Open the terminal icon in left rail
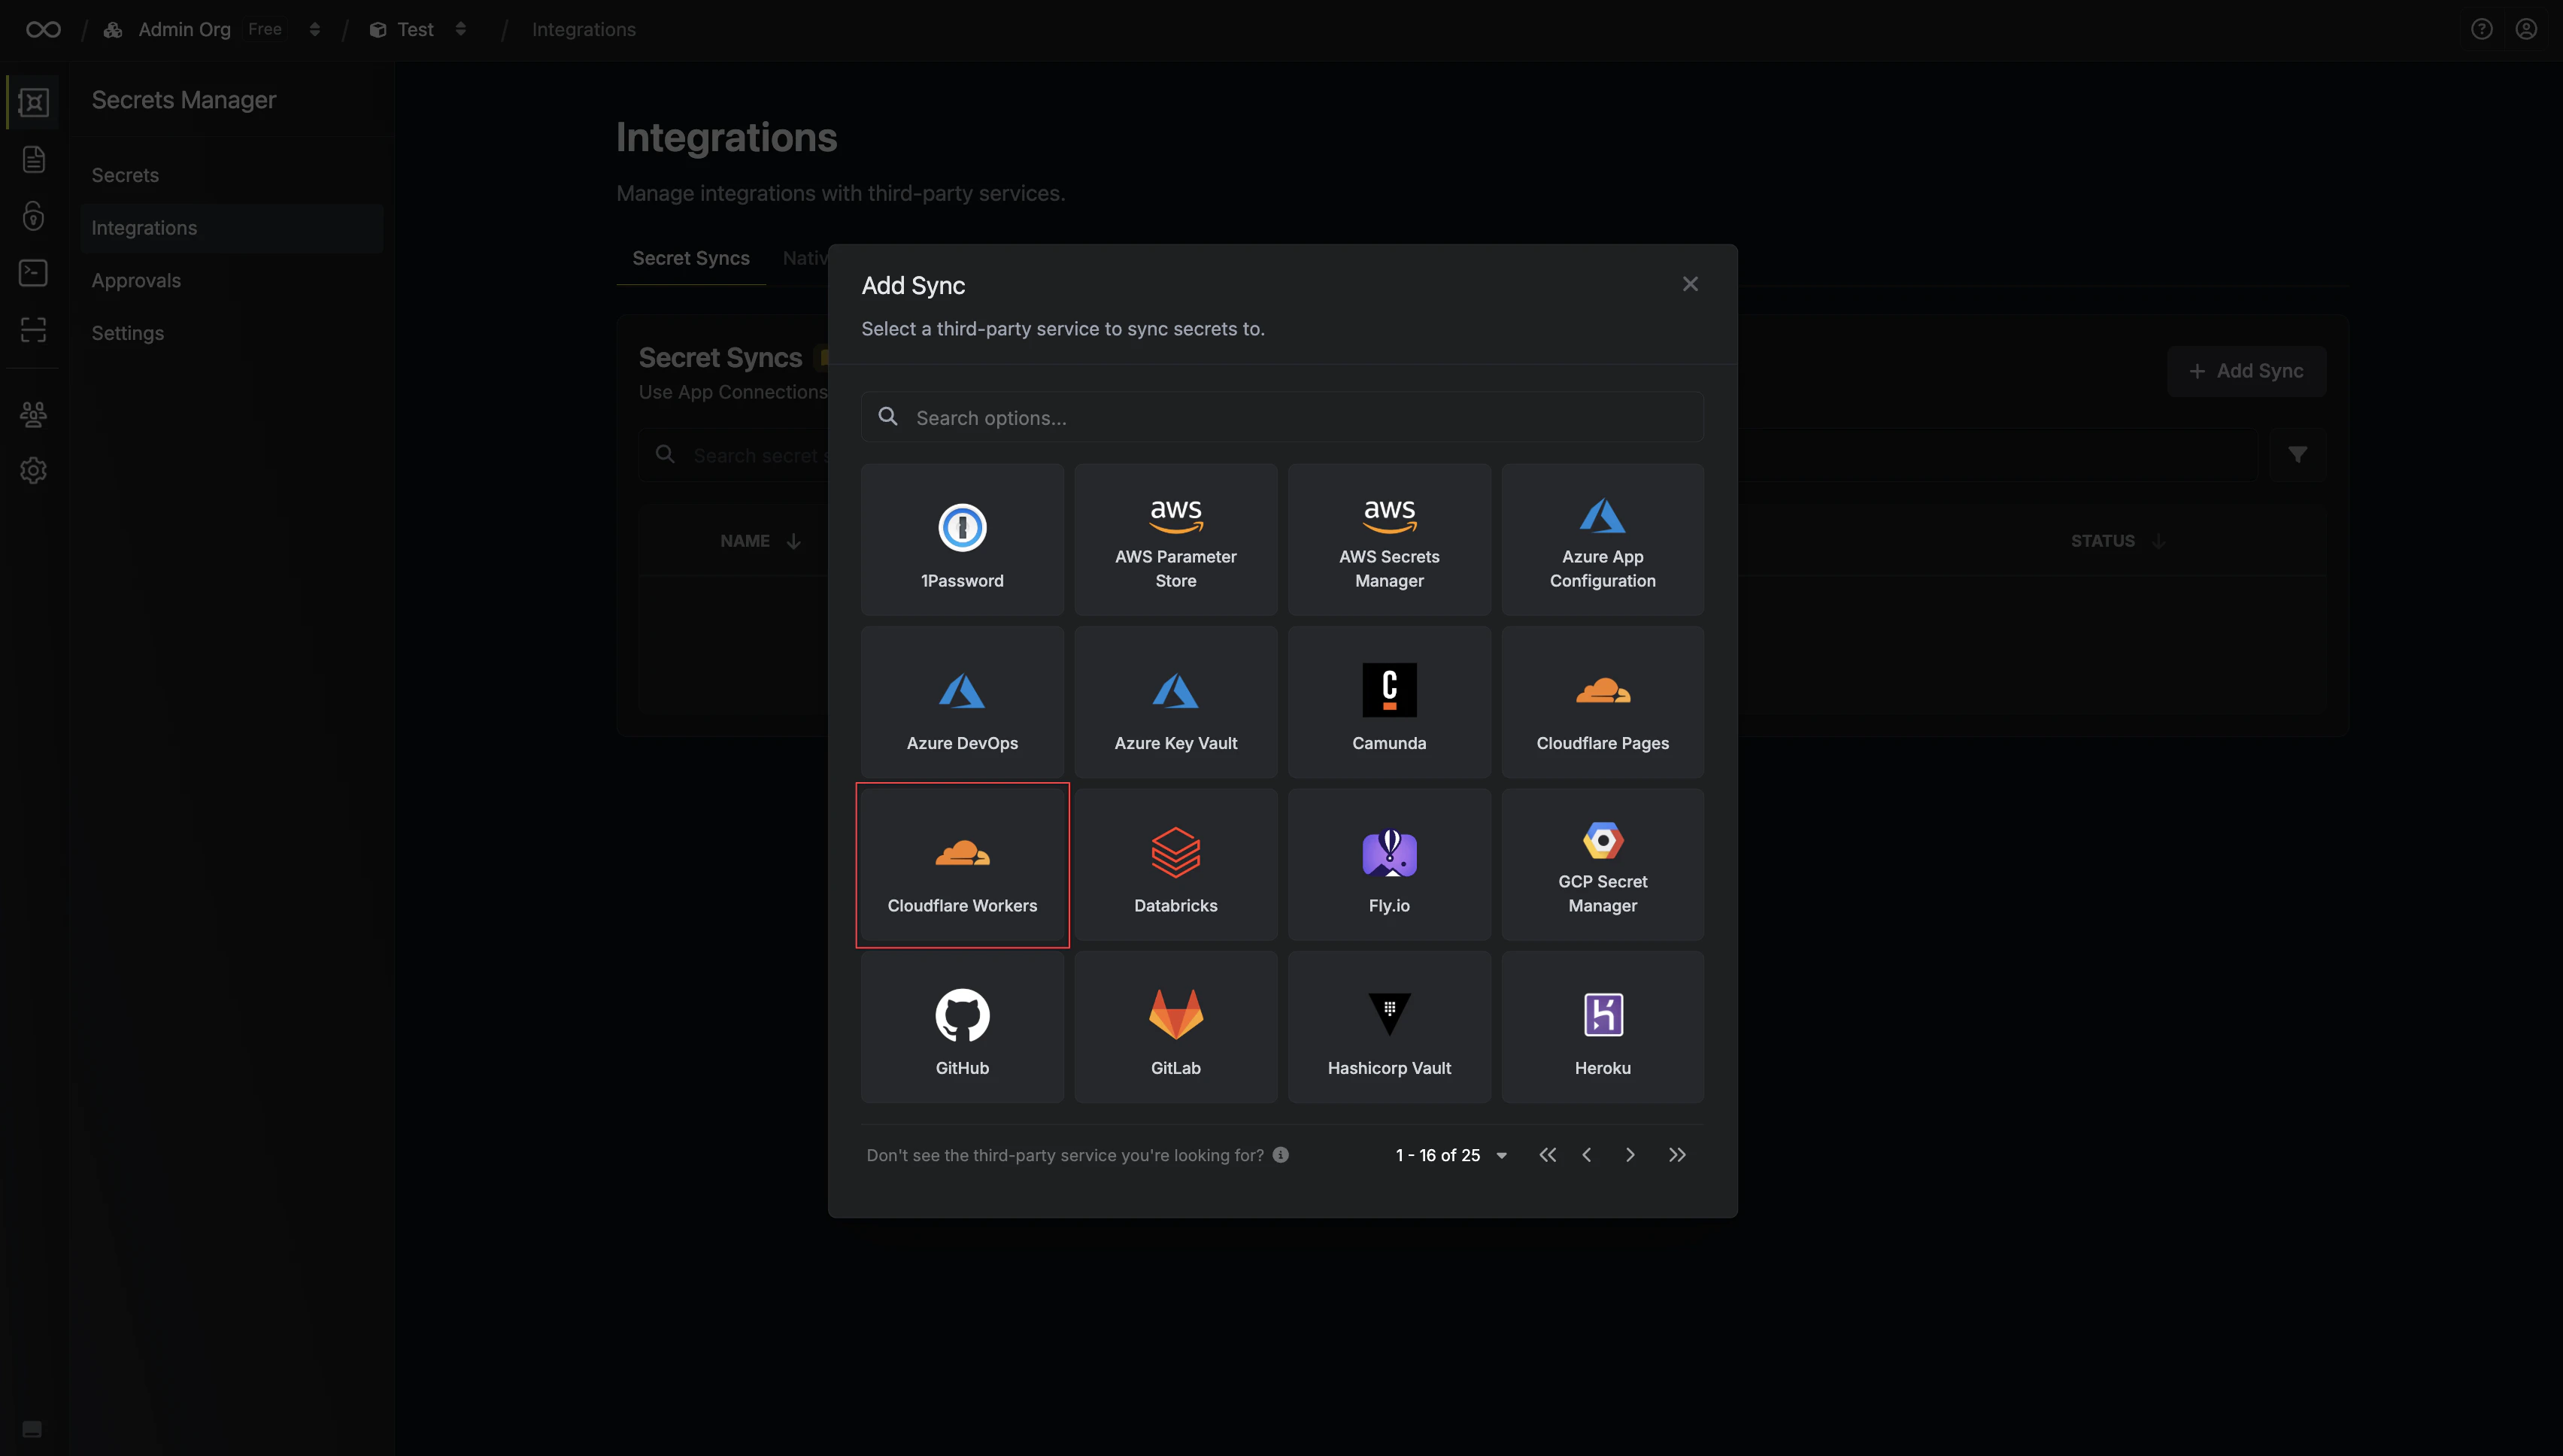 point(34,272)
